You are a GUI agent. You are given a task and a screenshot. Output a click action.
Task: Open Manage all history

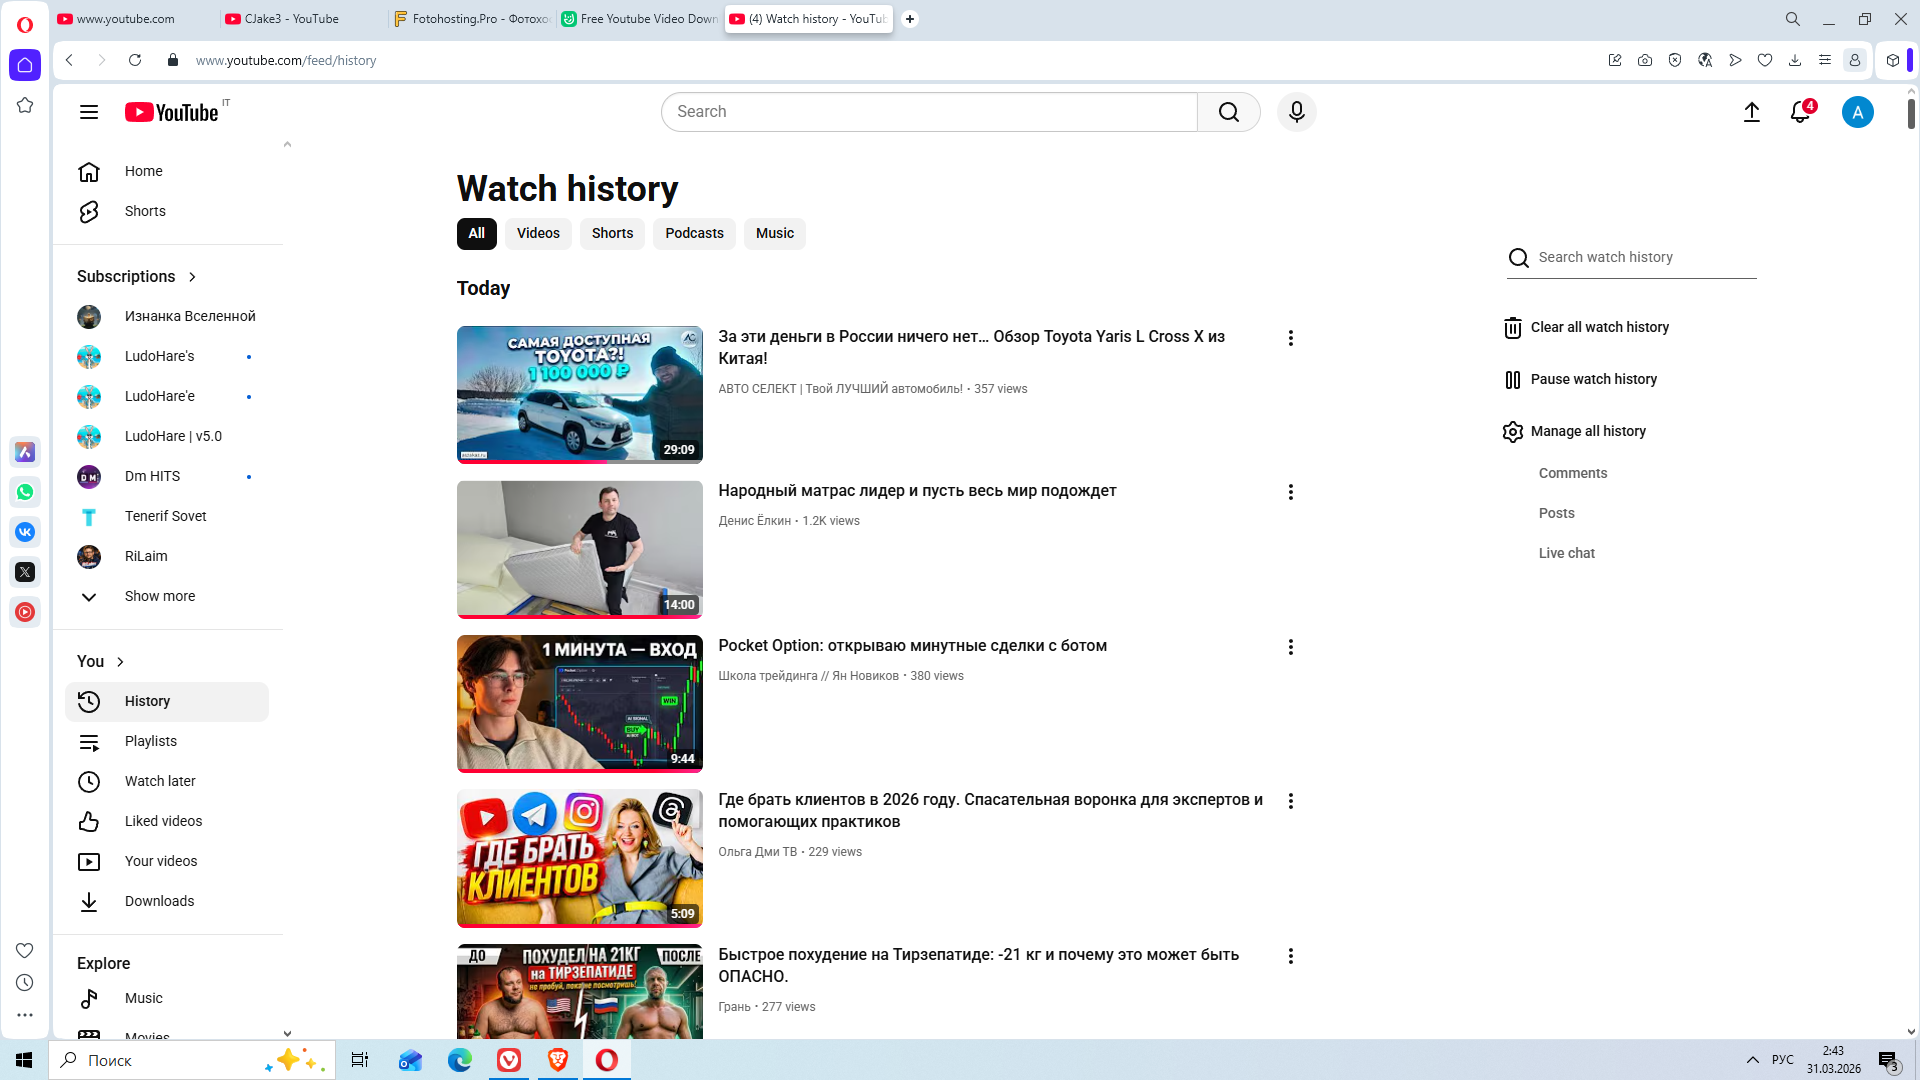click(1587, 431)
